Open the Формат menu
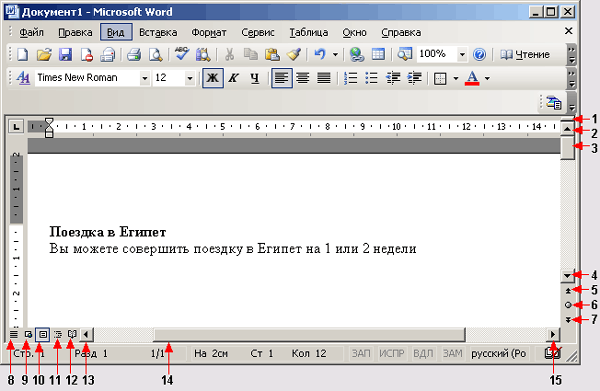 click(209, 33)
